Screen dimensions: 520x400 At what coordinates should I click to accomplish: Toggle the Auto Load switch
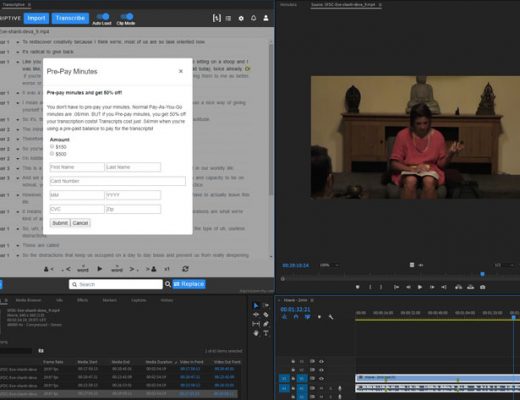103,17
